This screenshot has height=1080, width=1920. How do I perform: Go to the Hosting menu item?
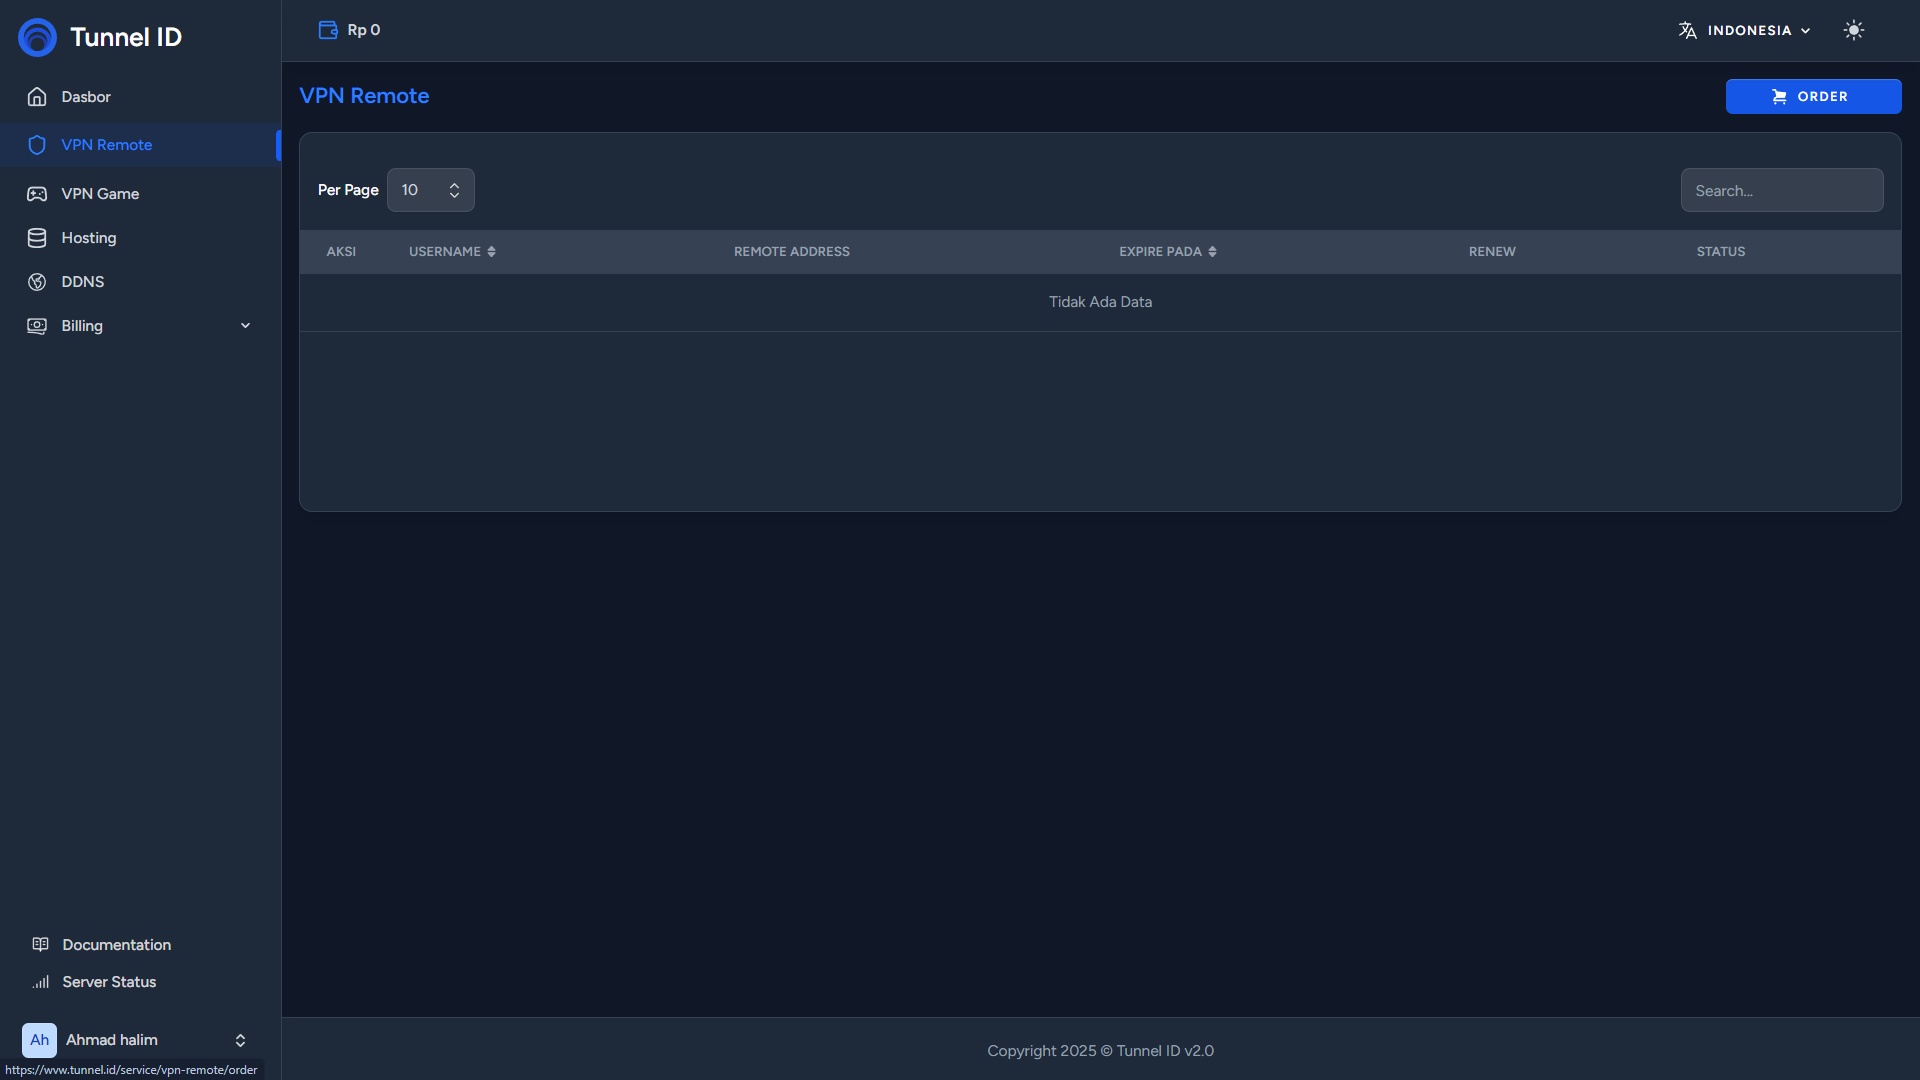tap(89, 238)
